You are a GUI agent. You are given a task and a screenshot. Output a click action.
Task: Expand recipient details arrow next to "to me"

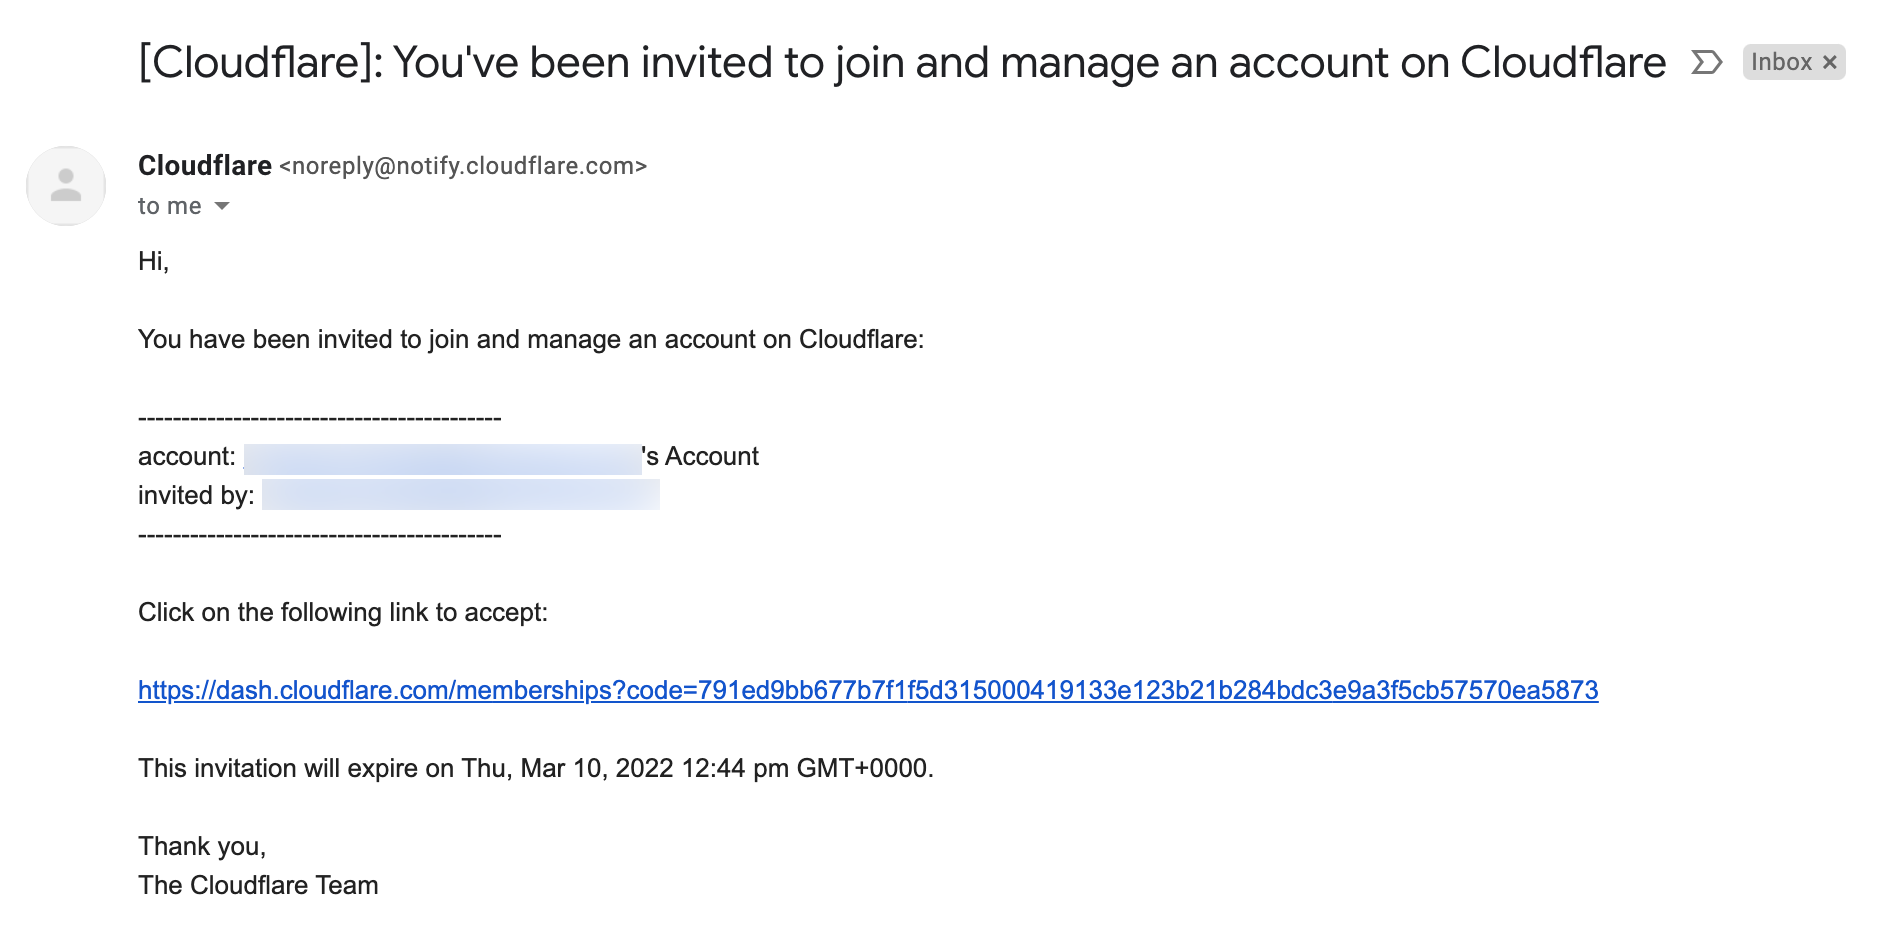[x=222, y=206]
